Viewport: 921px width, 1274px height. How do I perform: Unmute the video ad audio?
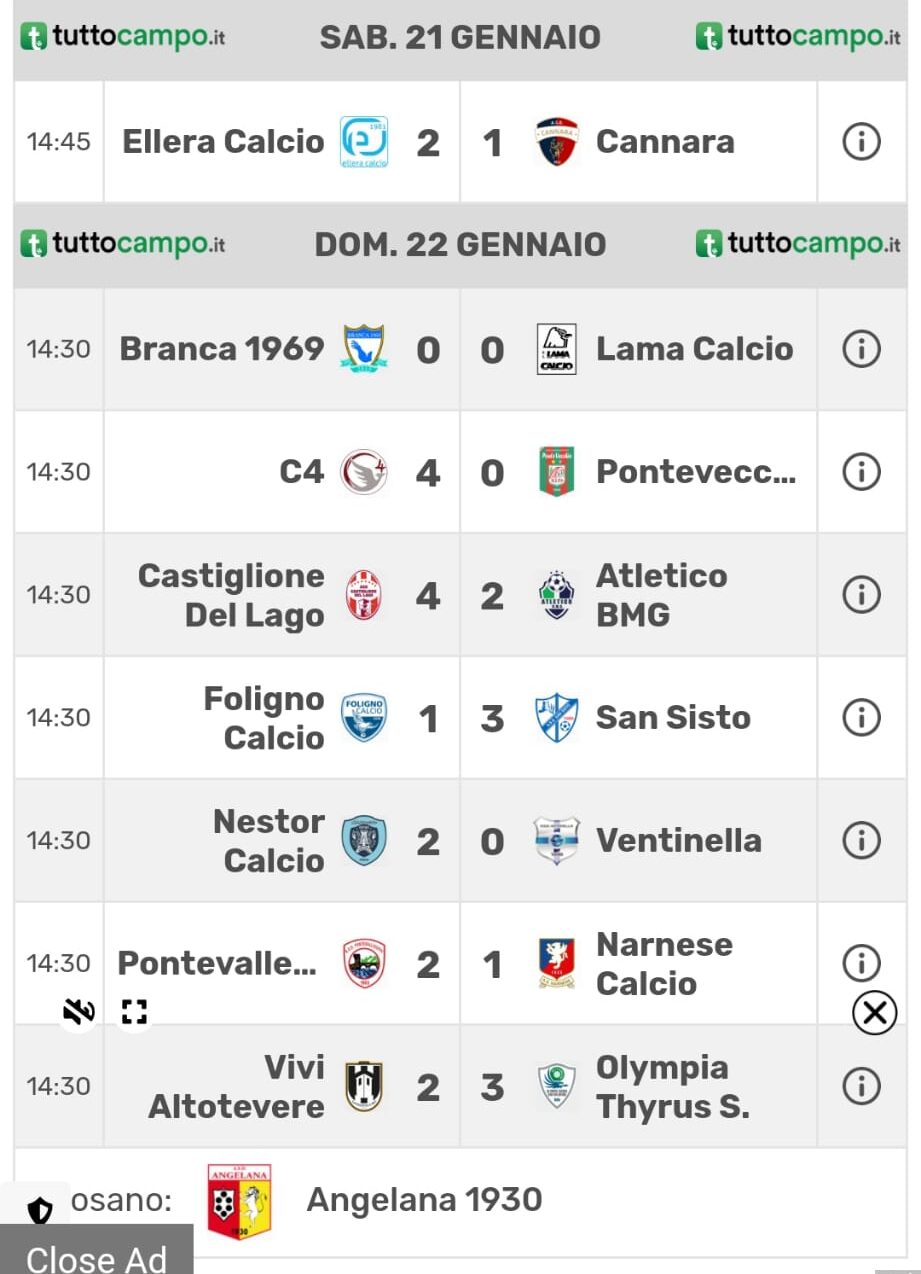coord(78,1012)
